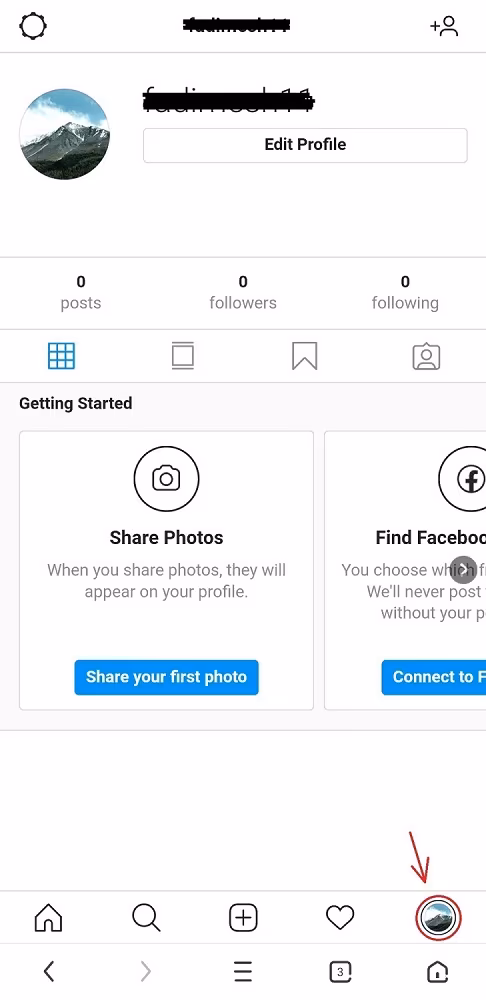Click Share your first photo button
This screenshot has height=1000, width=486.
pos(166,677)
